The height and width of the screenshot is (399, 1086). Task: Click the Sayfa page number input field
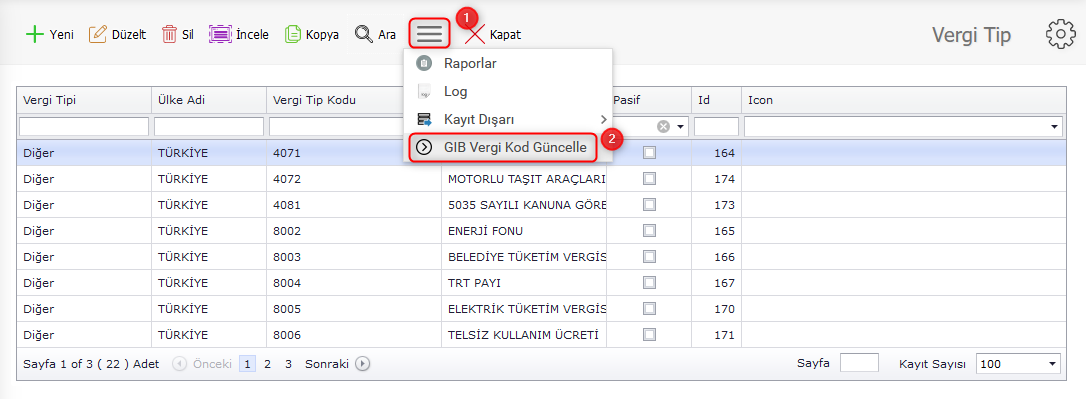click(859, 363)
